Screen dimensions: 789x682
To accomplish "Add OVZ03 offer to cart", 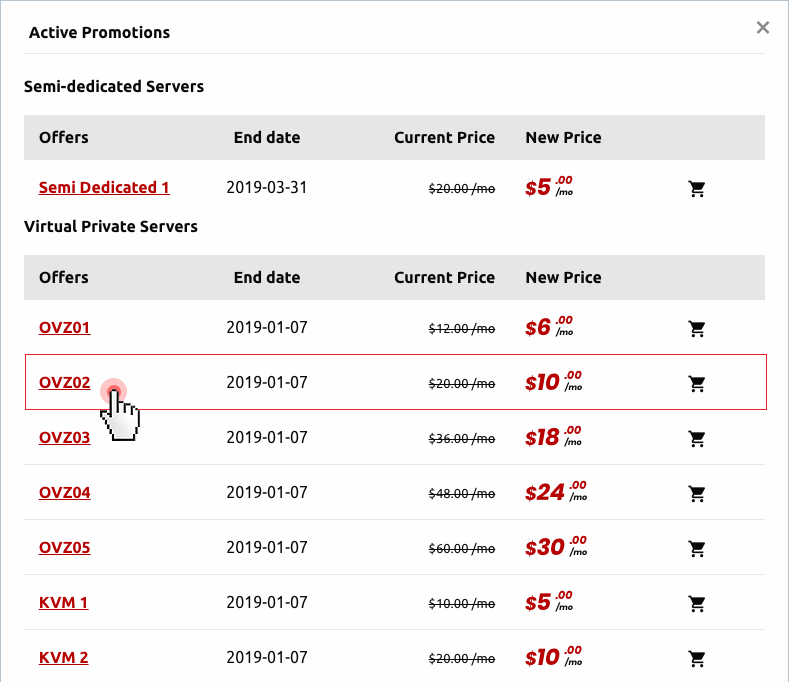I will click(697, 438).
